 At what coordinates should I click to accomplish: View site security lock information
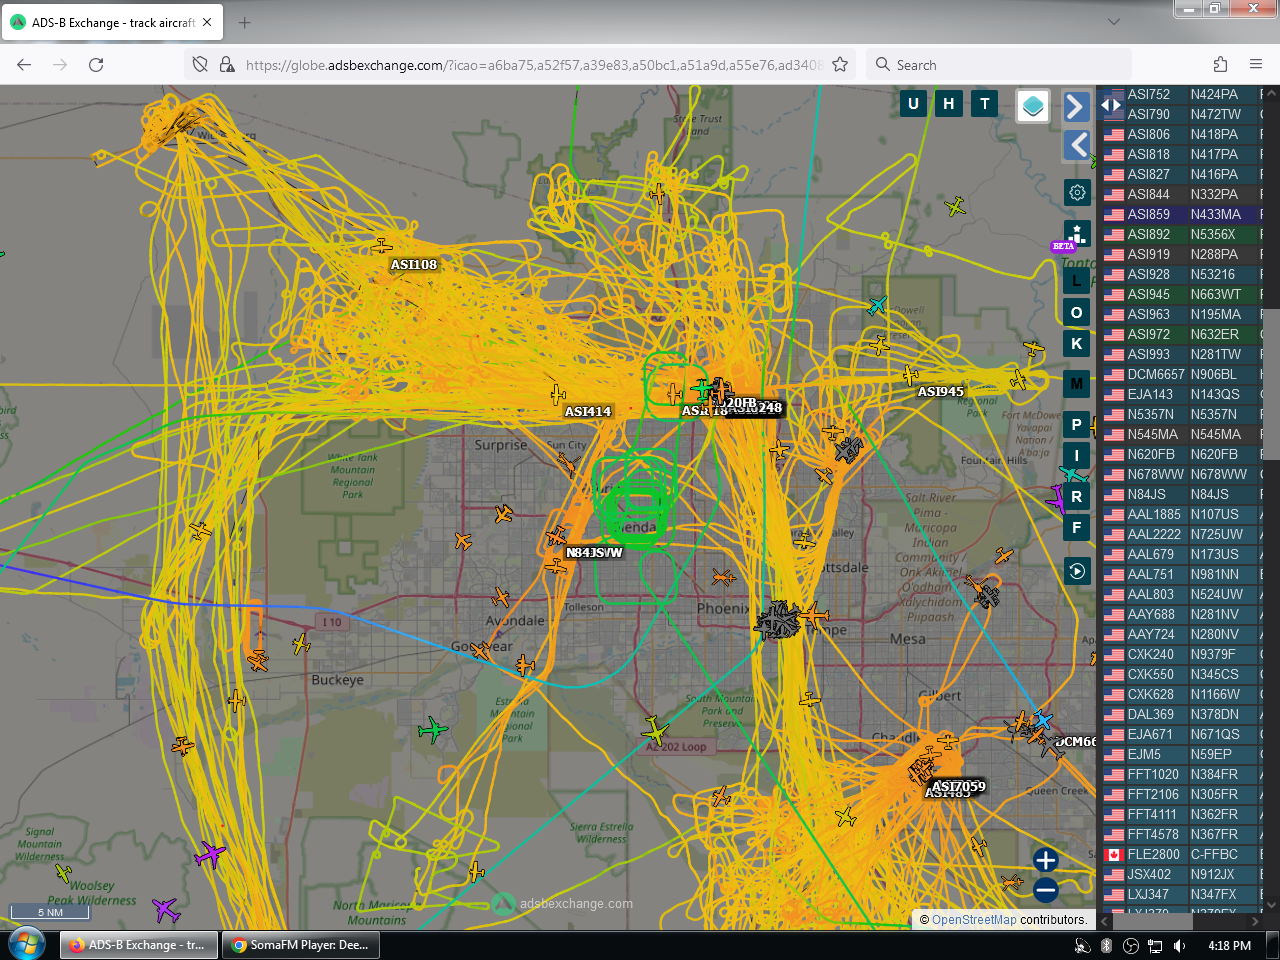tap(227, 65)
